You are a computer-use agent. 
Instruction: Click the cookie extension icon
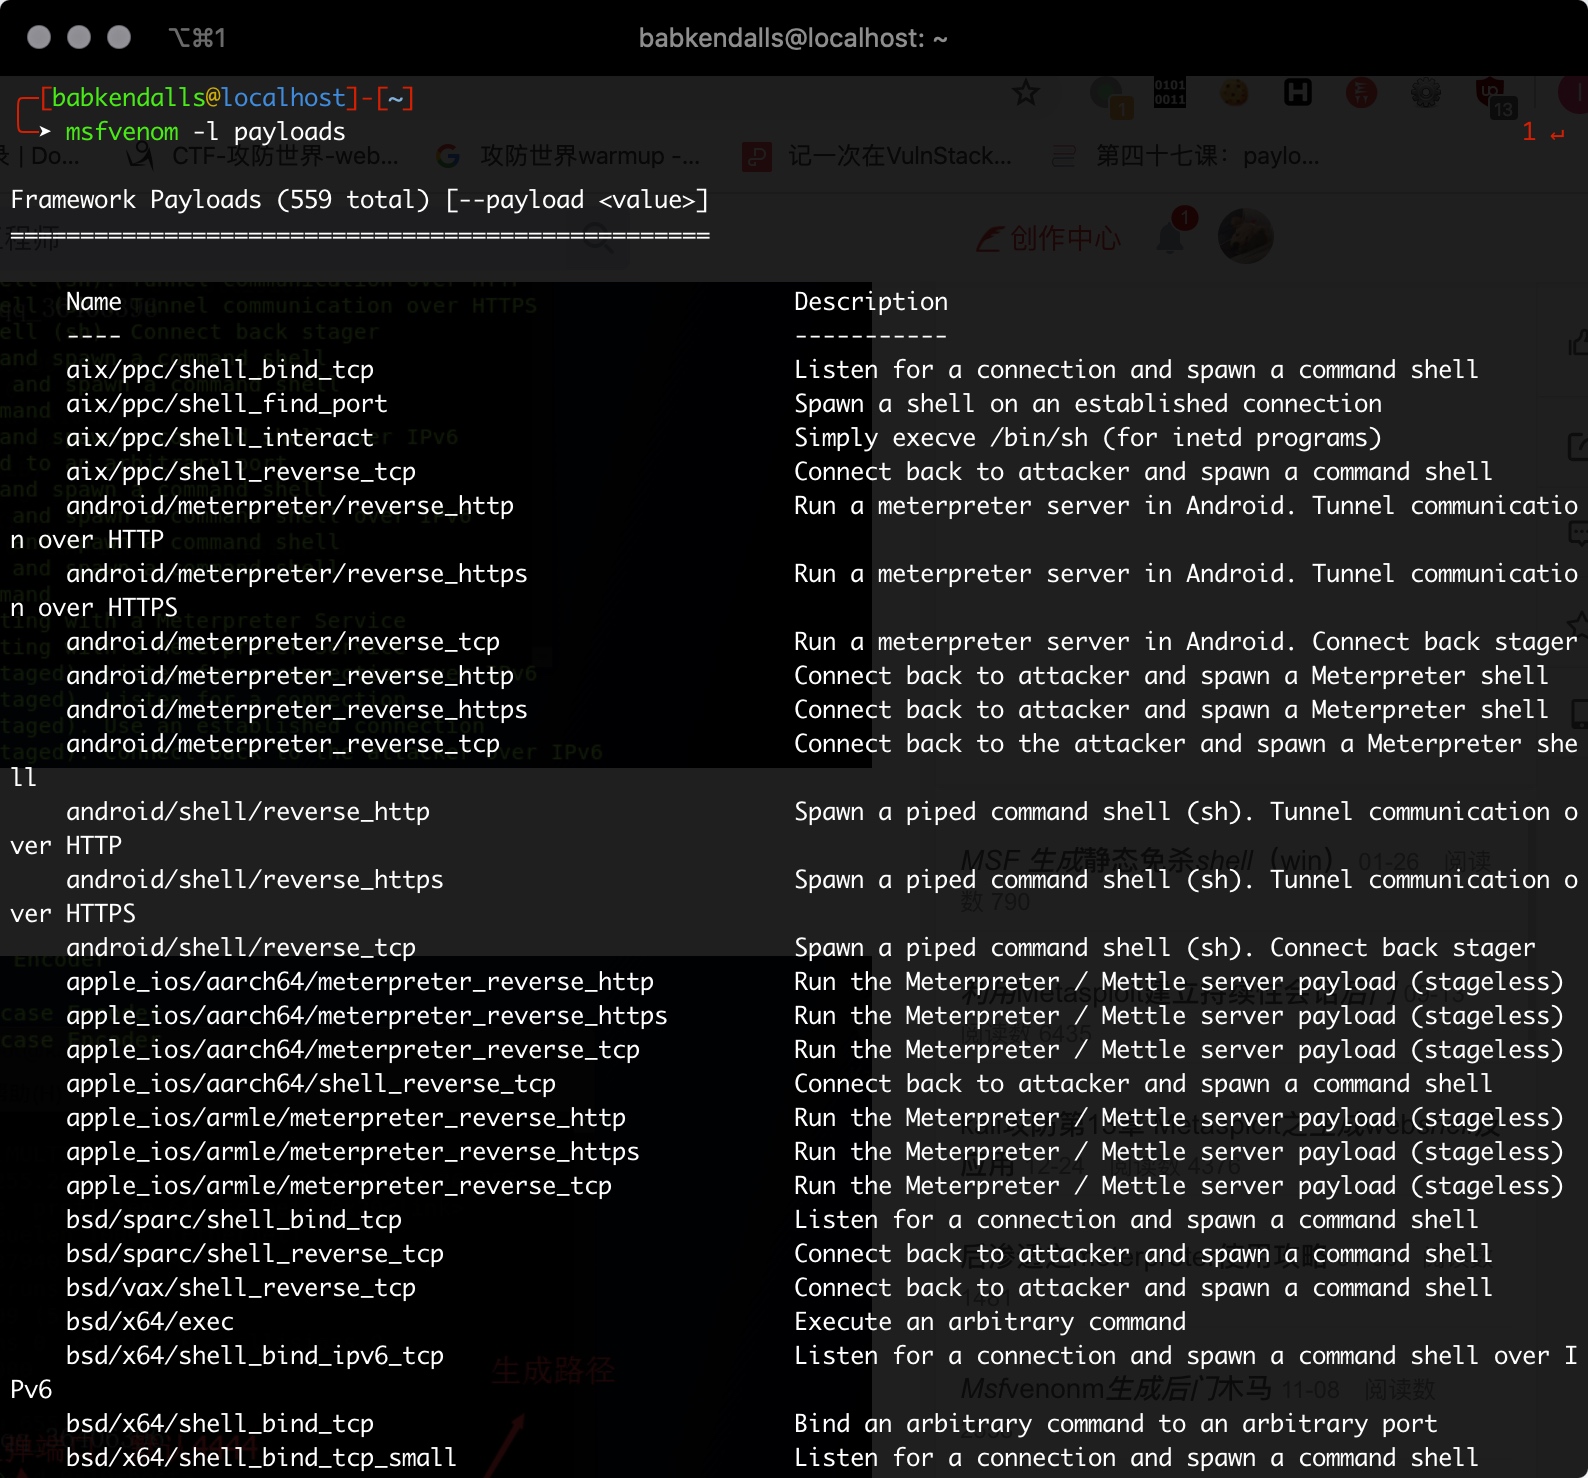(x=1234, y=94)
